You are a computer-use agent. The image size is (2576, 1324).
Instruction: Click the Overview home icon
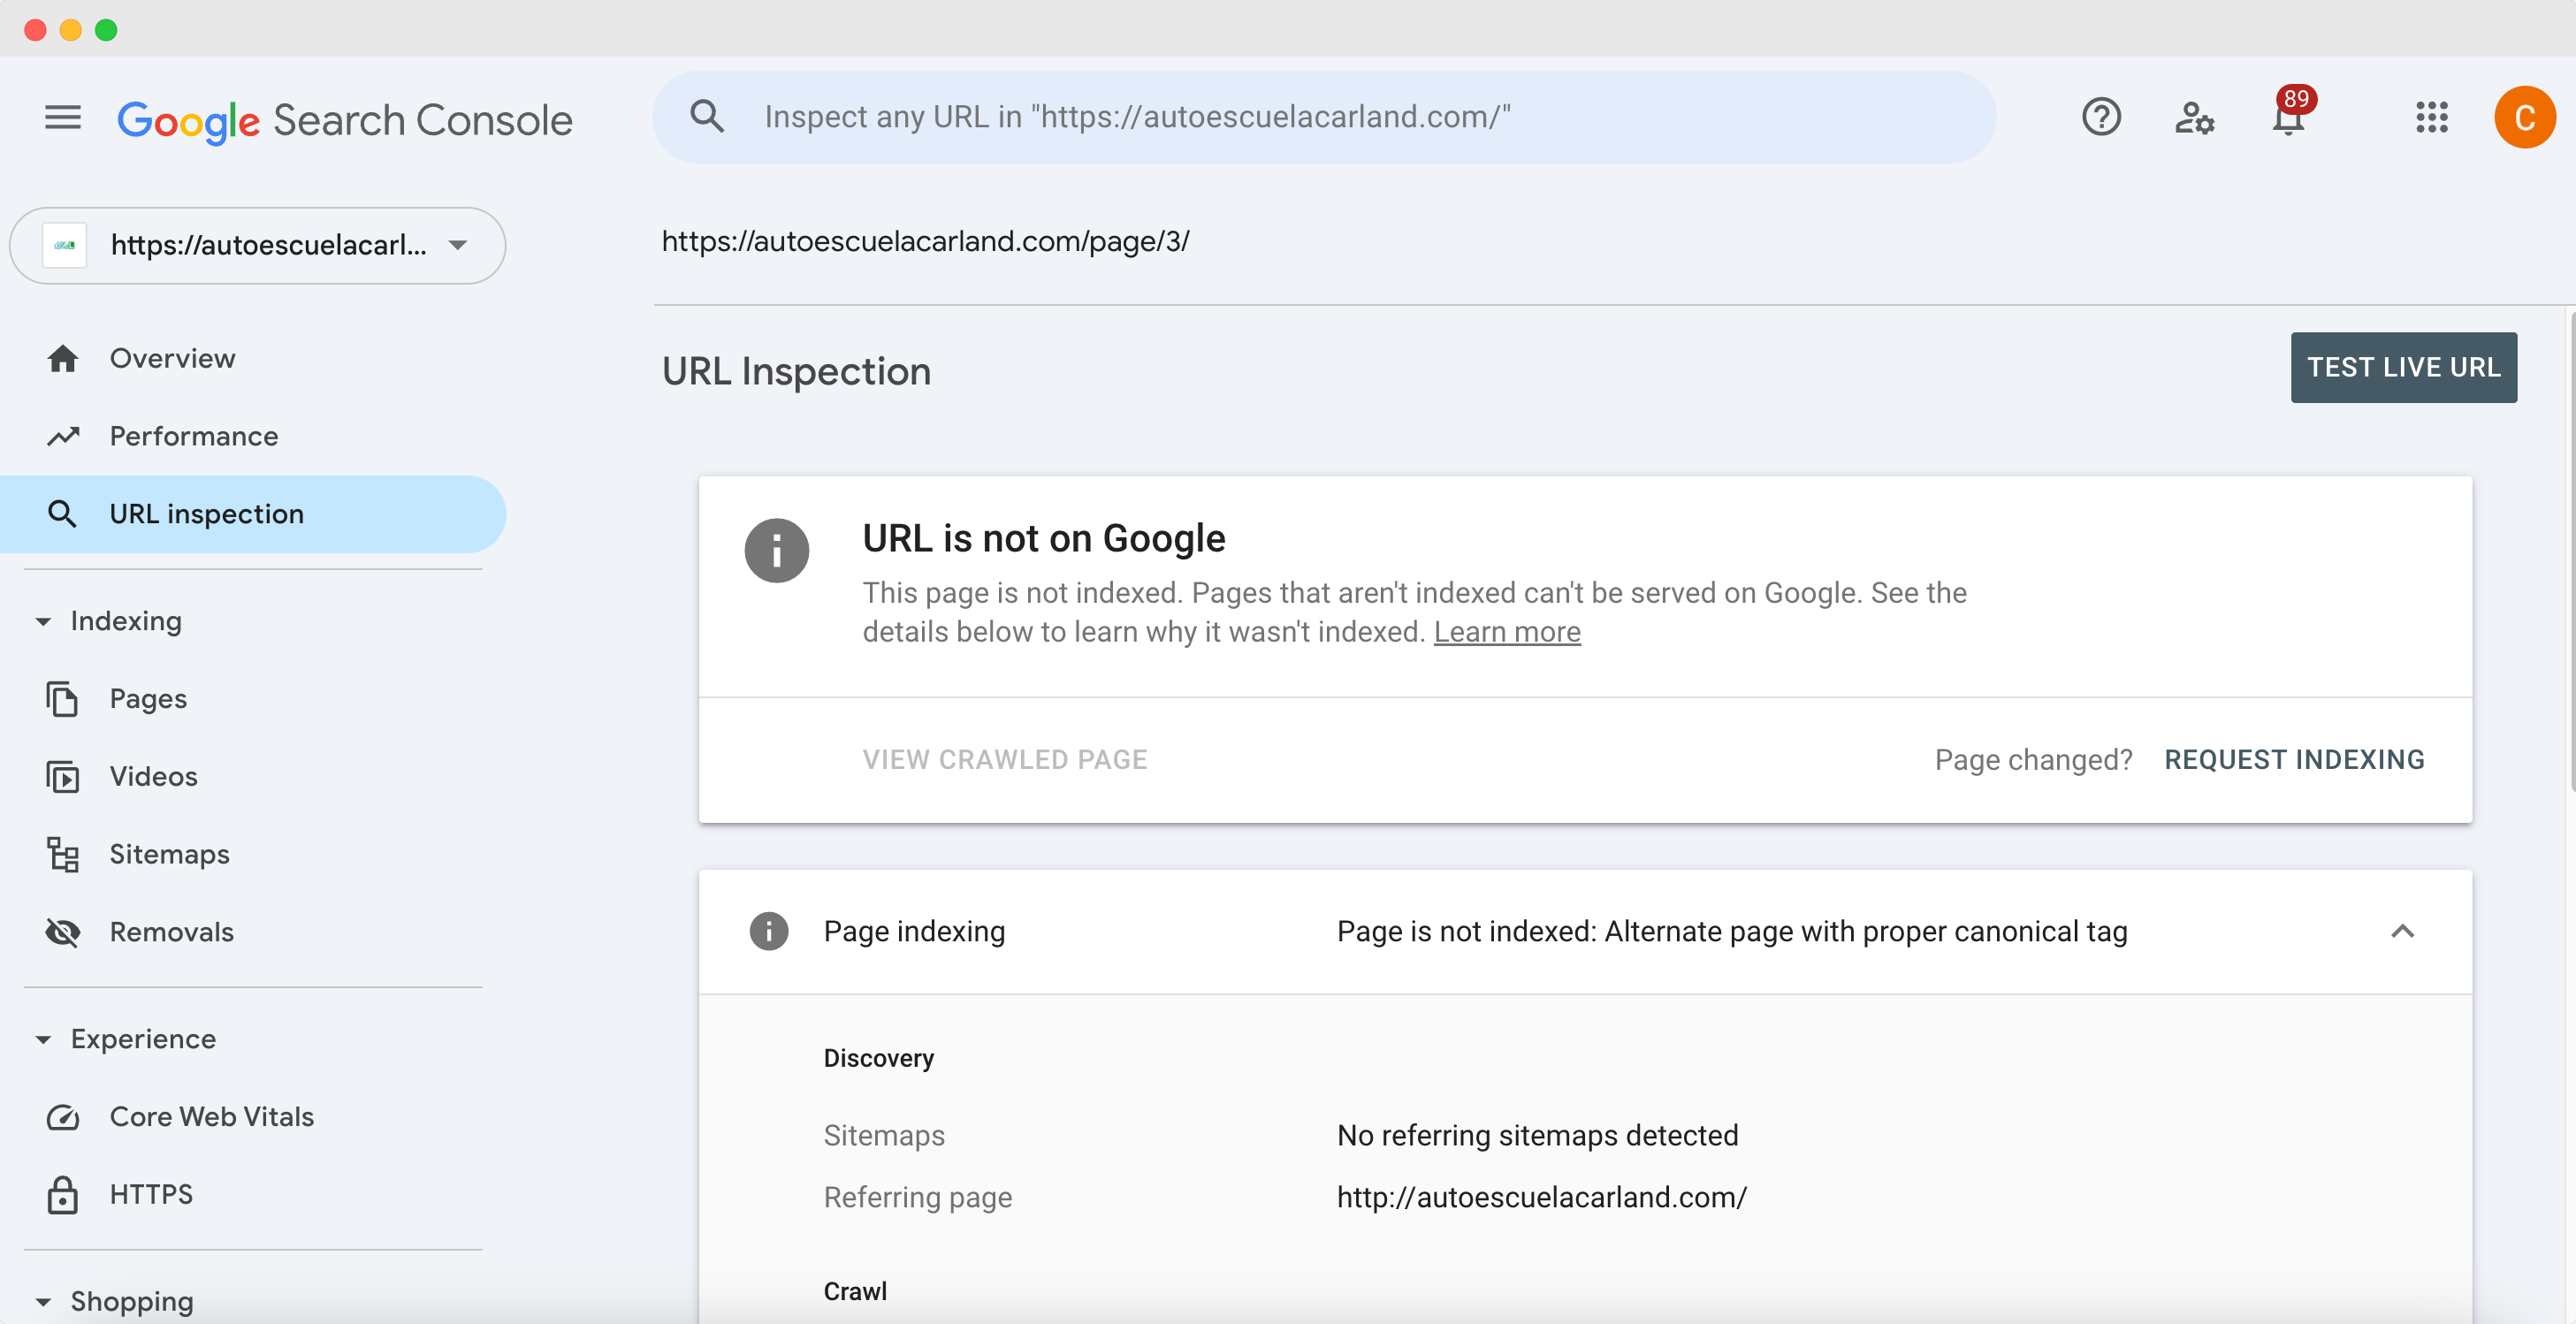point(63,358)
